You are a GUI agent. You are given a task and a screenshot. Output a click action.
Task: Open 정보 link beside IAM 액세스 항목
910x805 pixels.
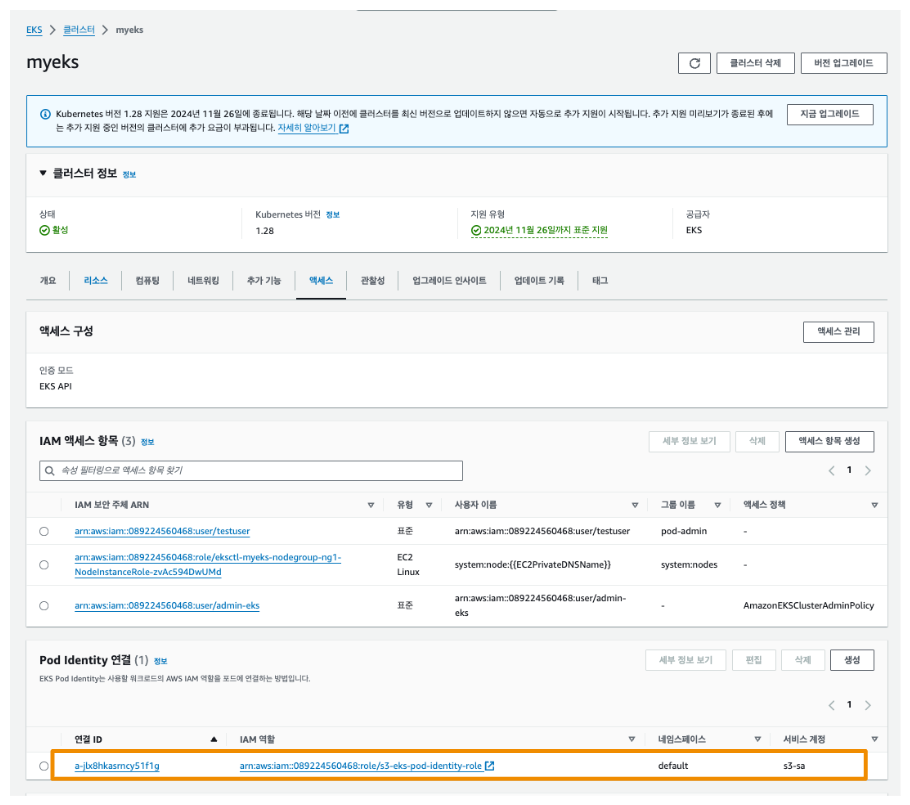[x=147, y=442]
